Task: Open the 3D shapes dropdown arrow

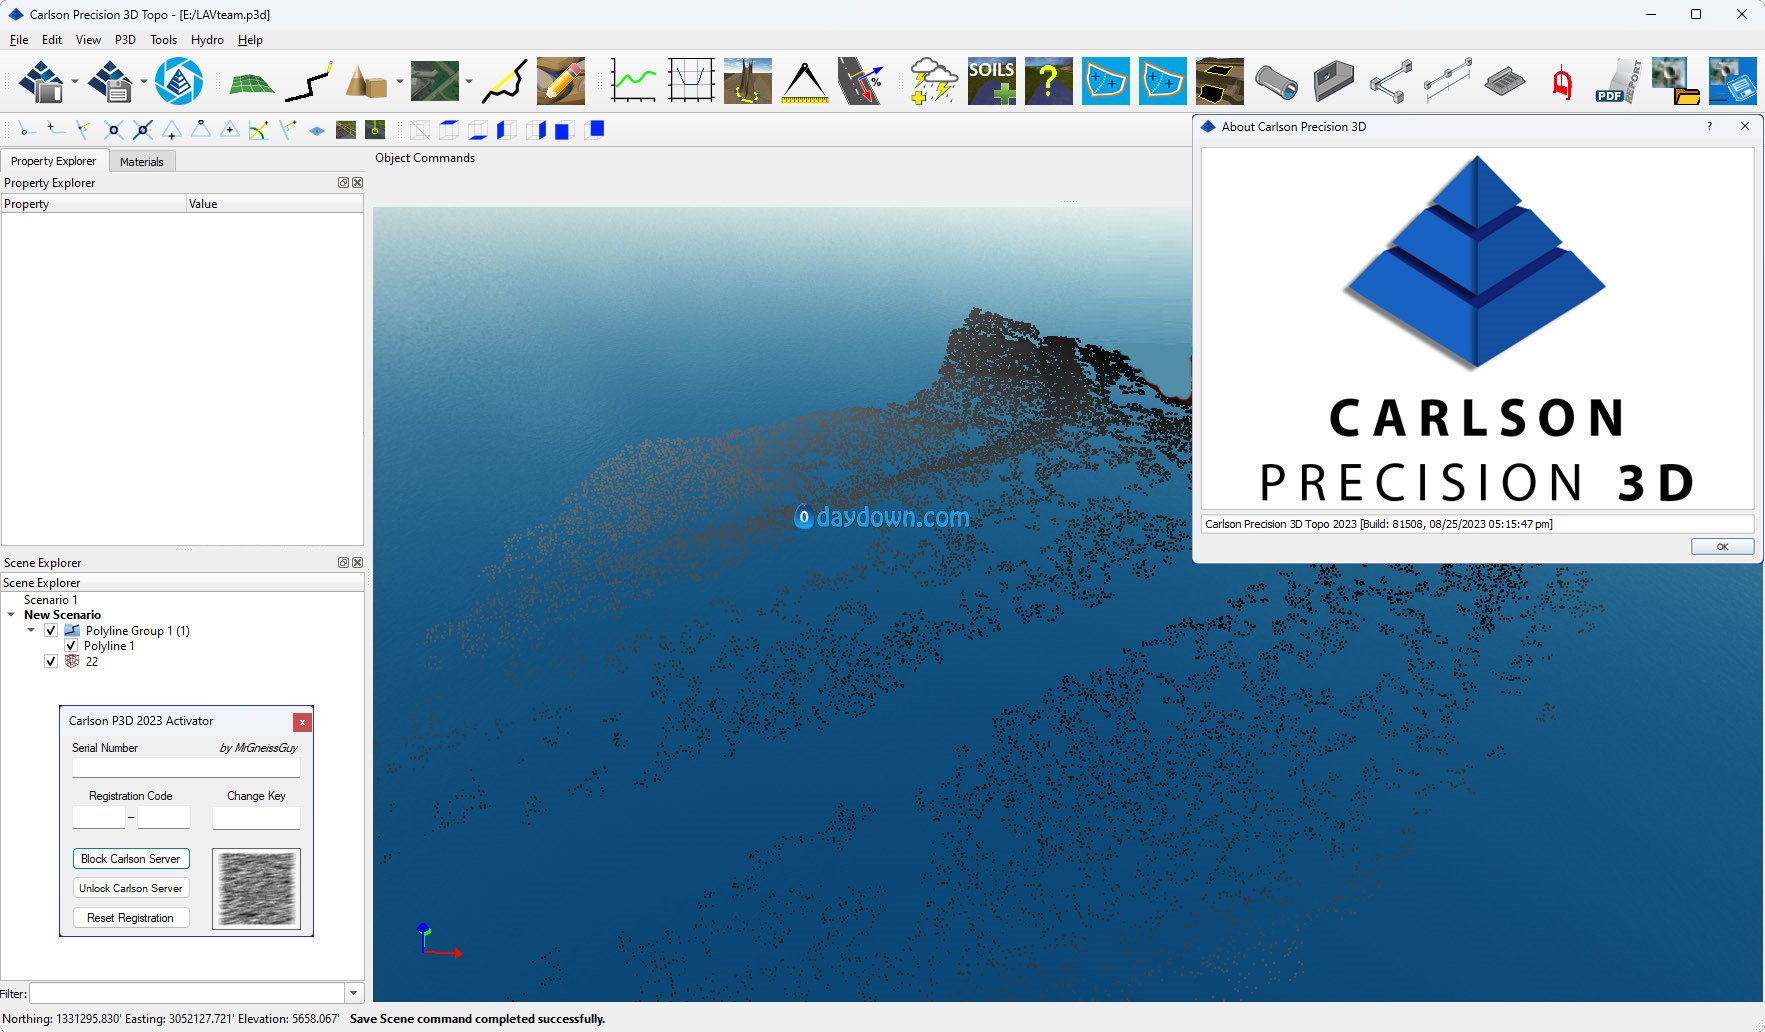Action: click(399, 82)
